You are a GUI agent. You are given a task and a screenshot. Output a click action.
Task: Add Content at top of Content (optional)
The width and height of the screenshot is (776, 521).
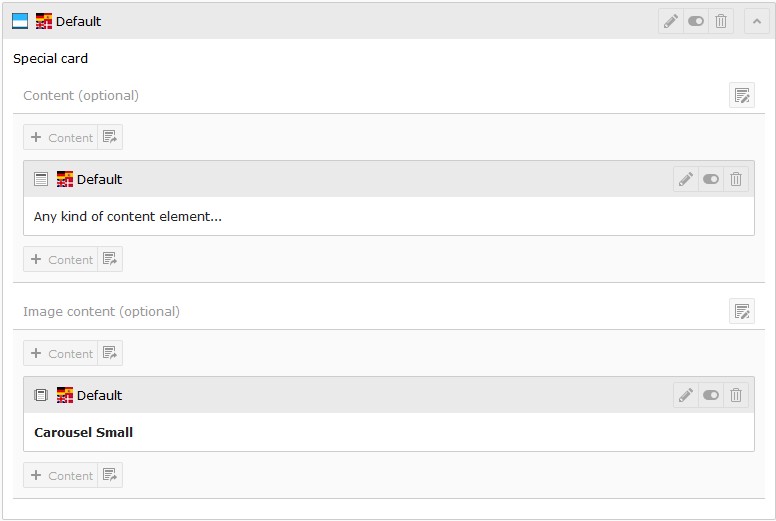tap(60, 137)
